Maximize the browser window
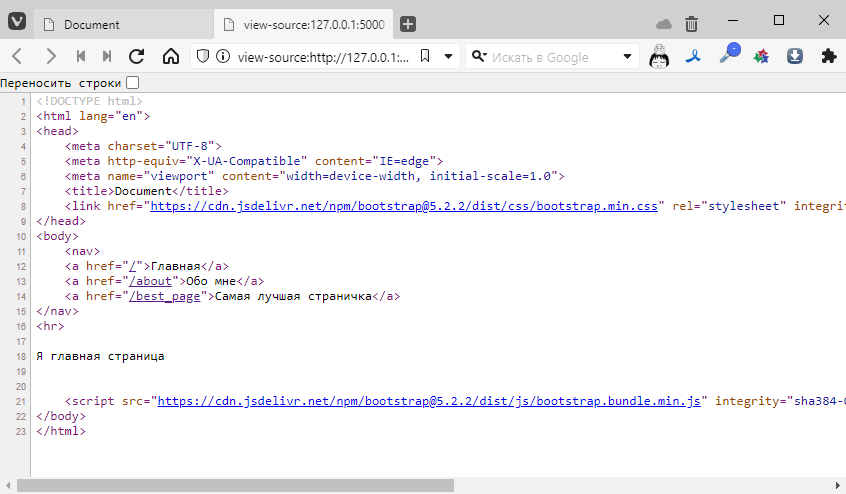Screen dimensions: 846x494 pos(779,21)
